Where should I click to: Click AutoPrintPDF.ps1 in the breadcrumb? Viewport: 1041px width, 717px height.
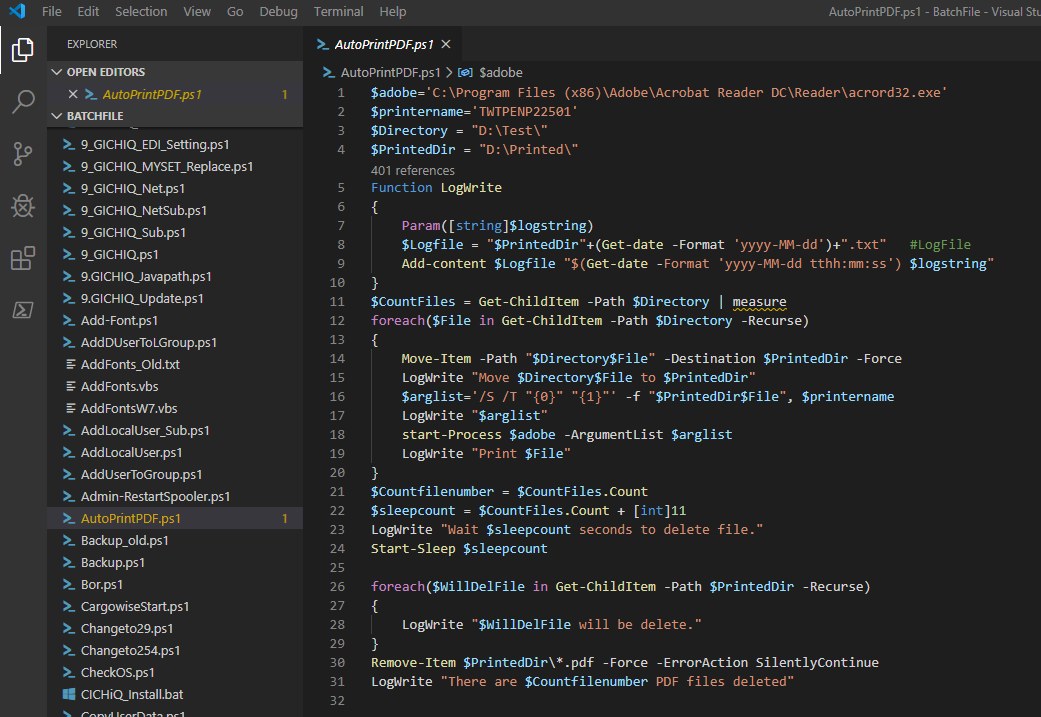click(x=390, y=72)
